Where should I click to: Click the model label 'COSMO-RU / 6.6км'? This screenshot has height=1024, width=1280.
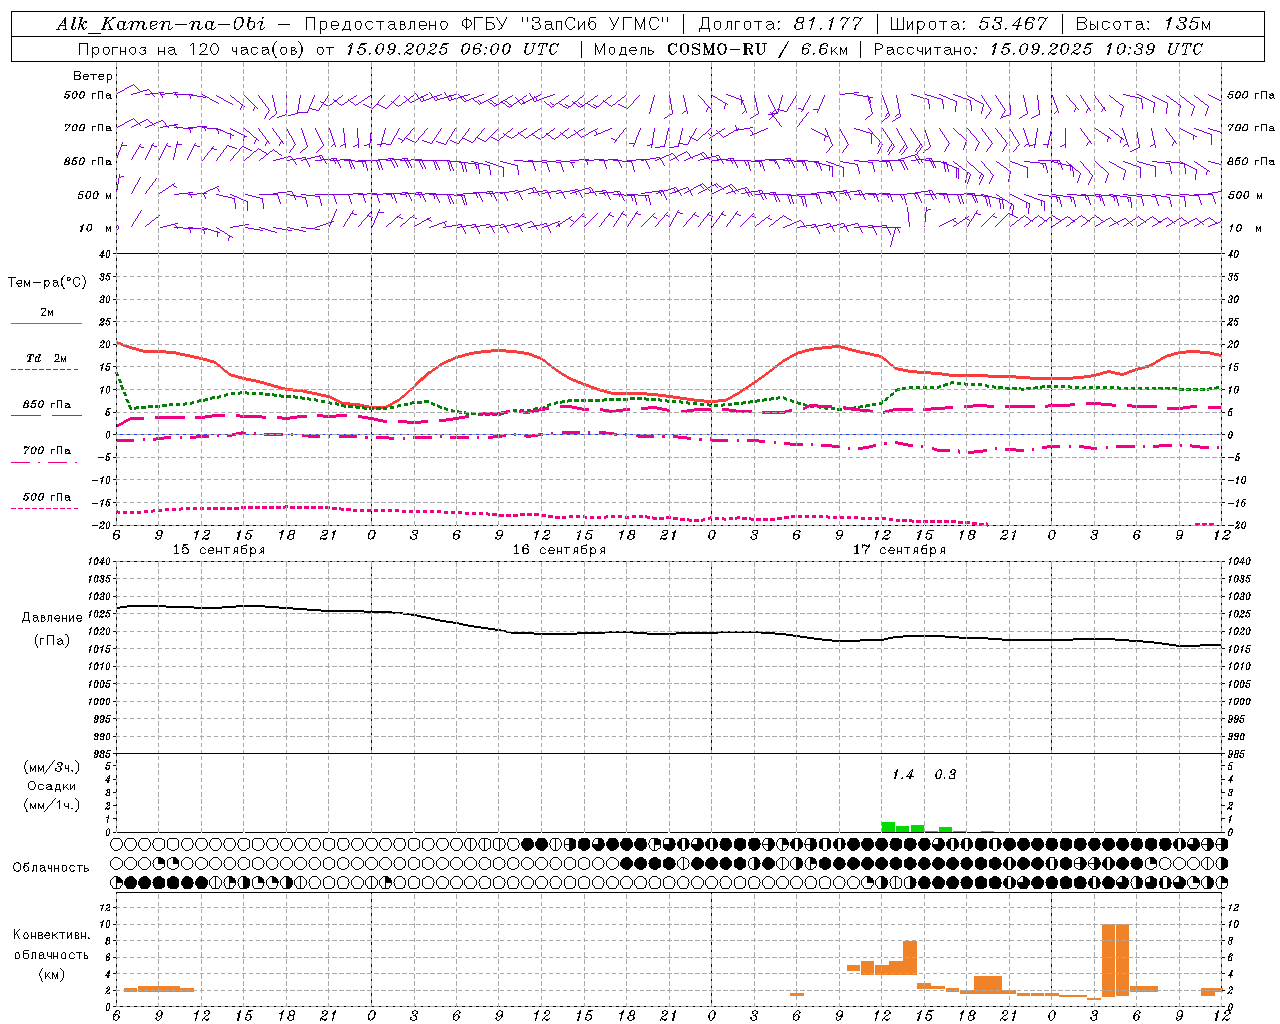pos(757,49)
